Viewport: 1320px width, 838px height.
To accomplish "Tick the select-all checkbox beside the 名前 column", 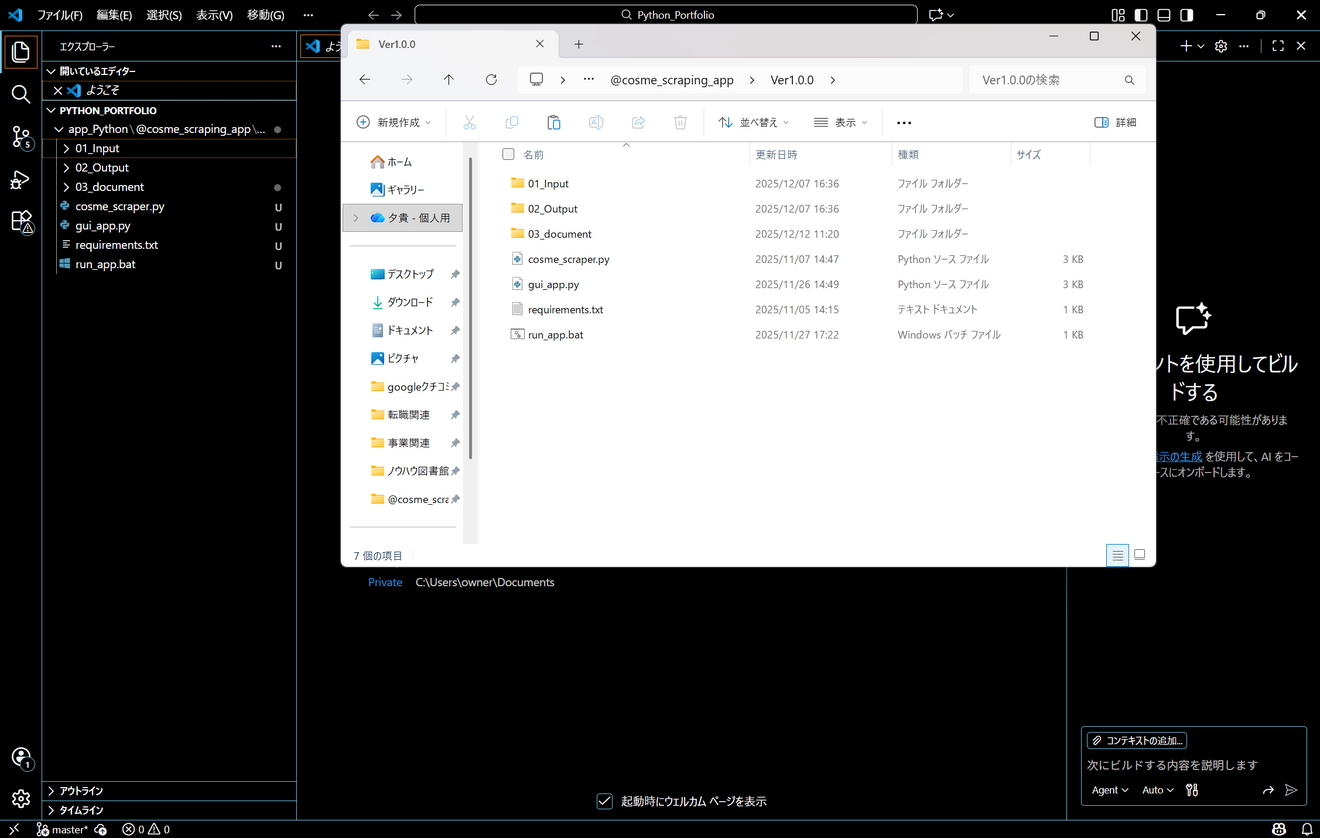I will [508, 154].
